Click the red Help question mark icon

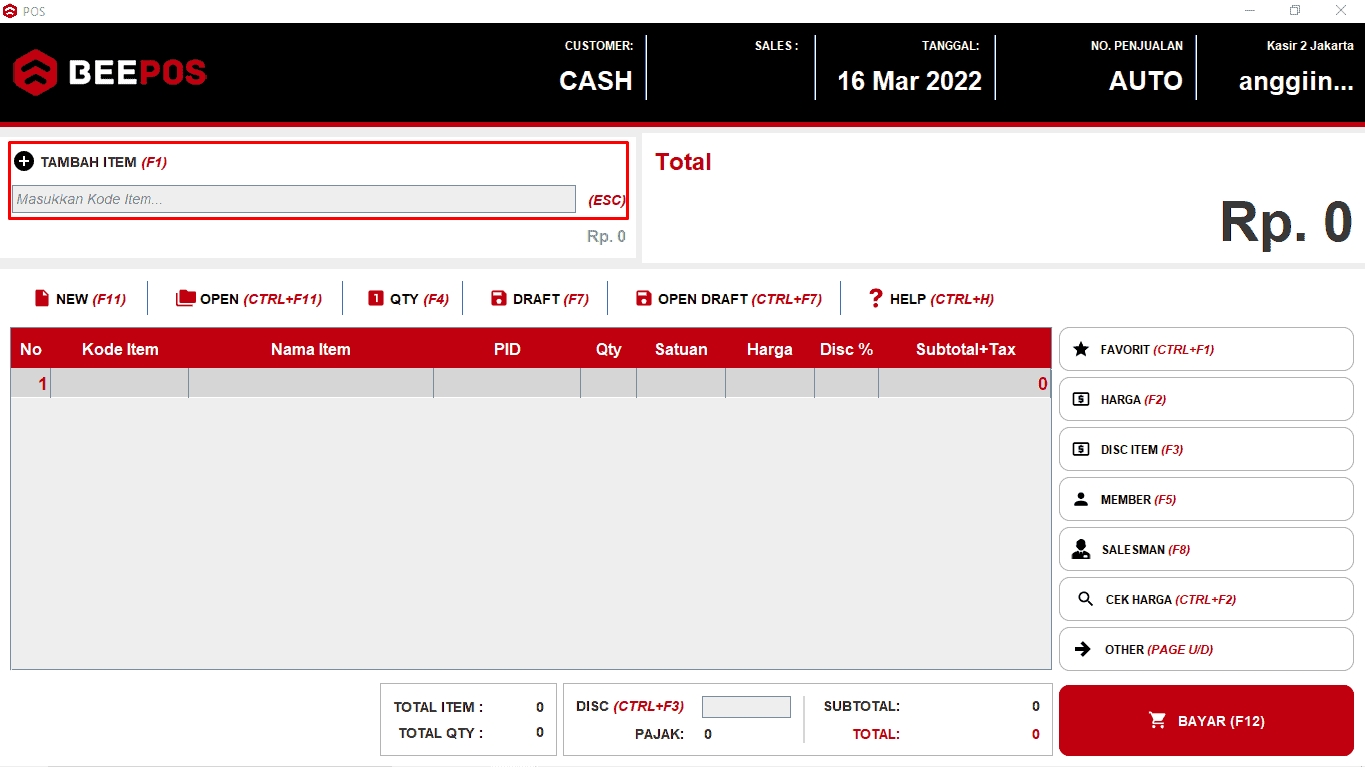[876, 298]
